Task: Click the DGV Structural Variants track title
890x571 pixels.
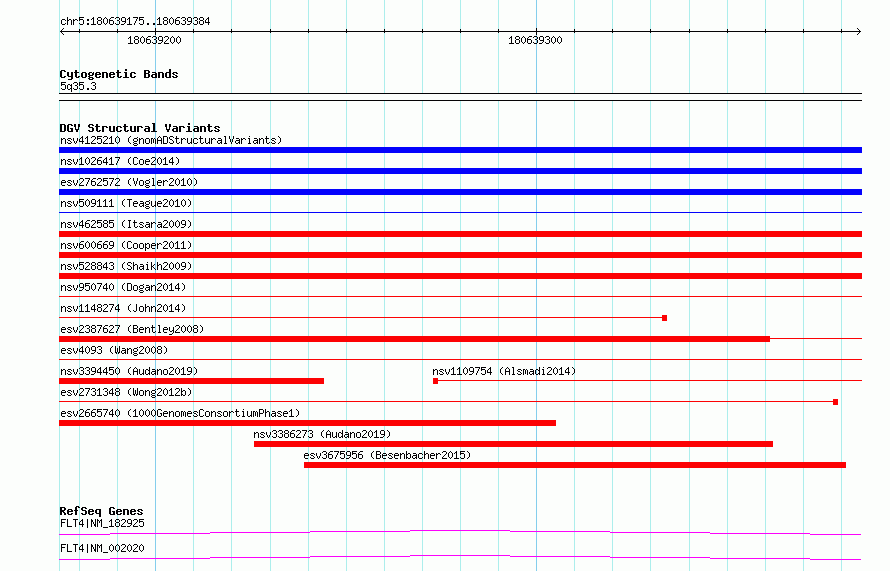Action: pyautogui.click(x=140, y=128)
